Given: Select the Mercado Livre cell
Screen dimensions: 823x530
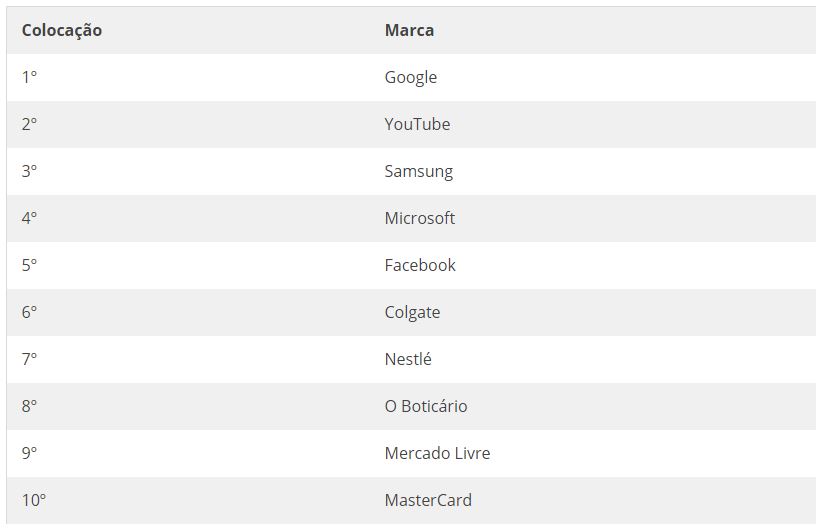Looking at the screenshot, I should pos(437,453).
